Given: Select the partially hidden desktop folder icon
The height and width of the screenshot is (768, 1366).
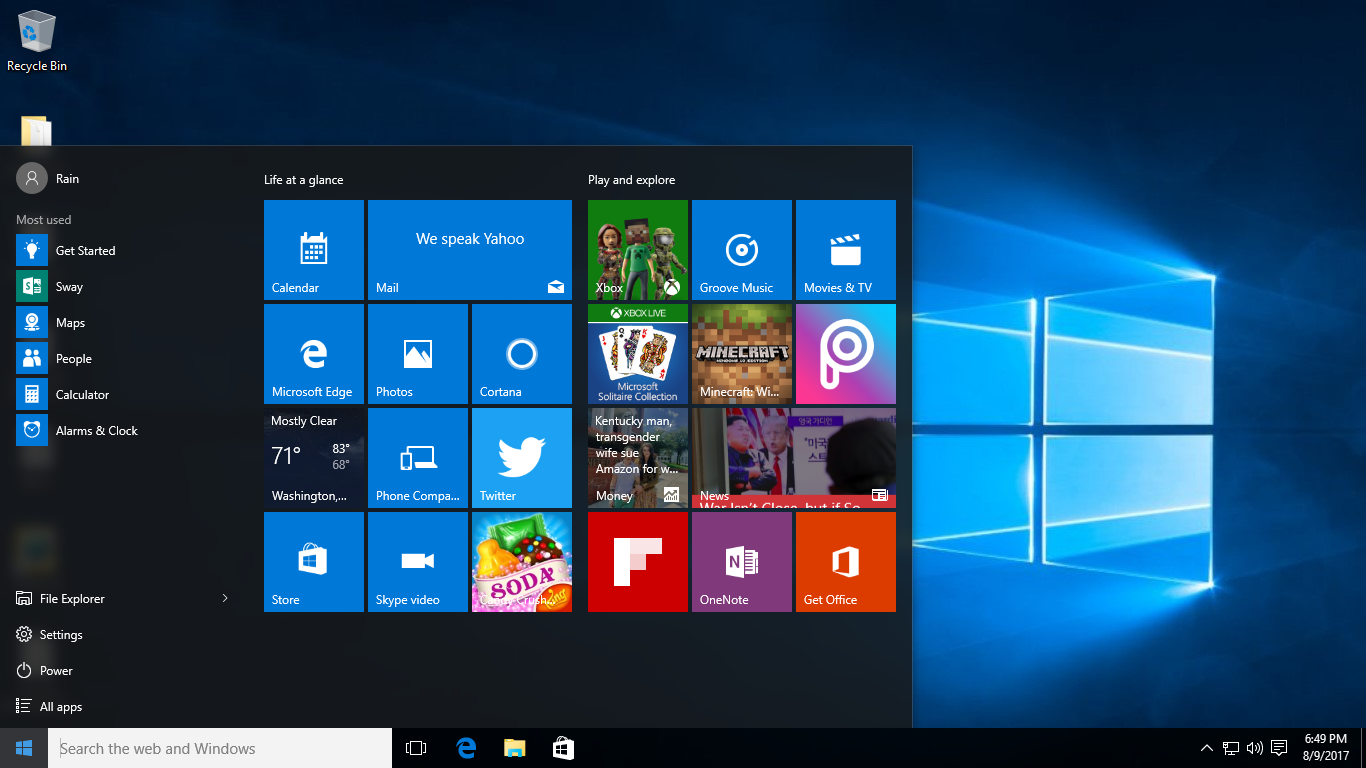Looking at the screenshot, I should point(36,131).
